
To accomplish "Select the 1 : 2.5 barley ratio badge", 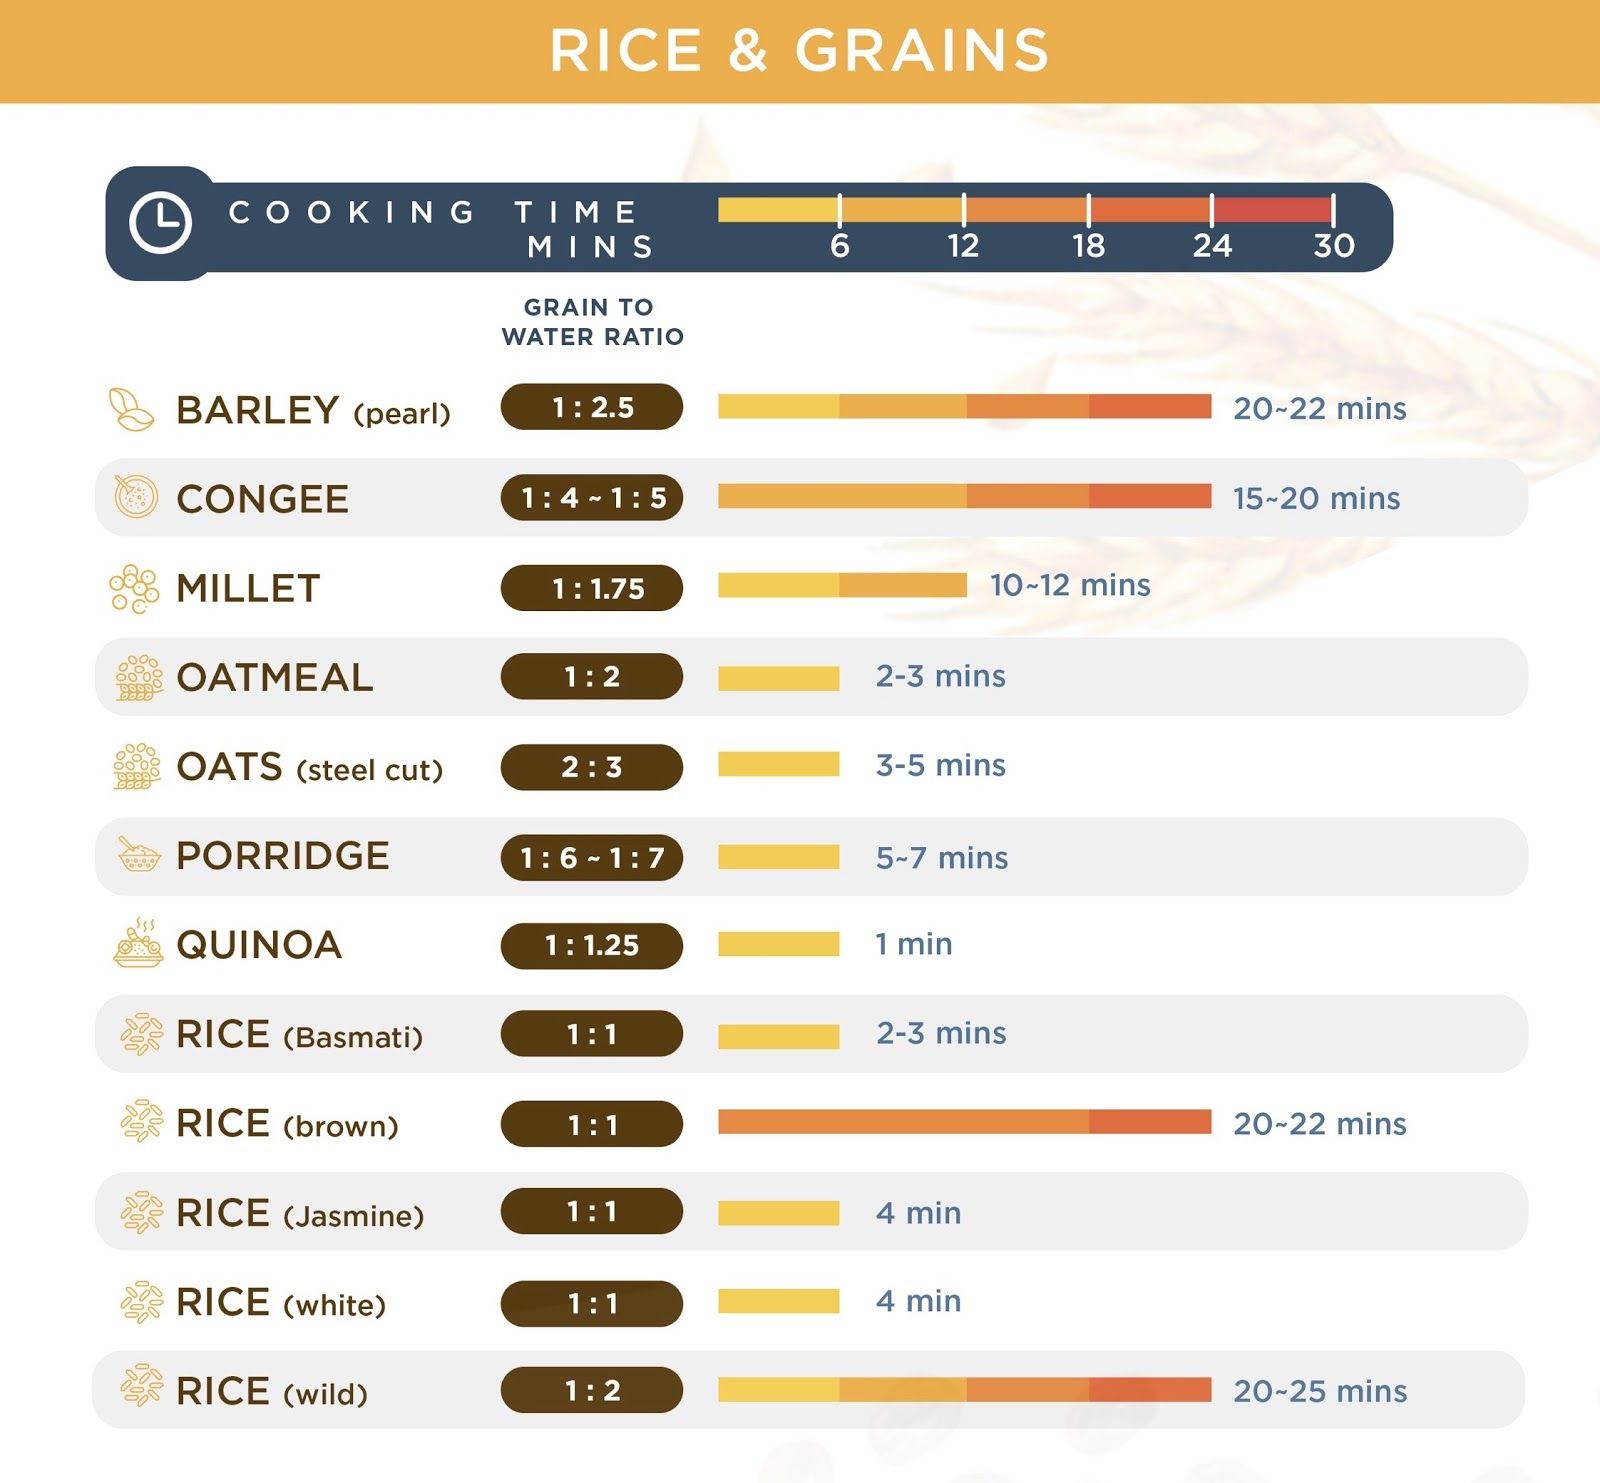I will (592, 407).
